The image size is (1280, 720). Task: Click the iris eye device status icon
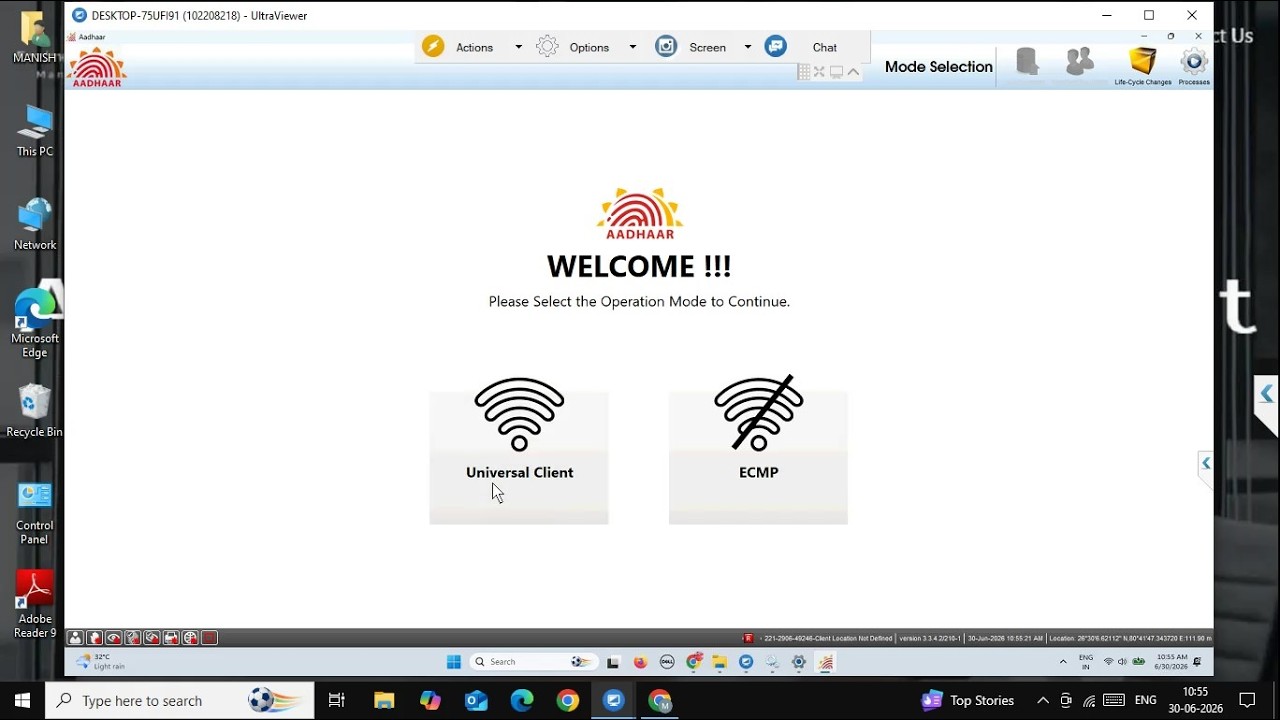coord(113,638)
